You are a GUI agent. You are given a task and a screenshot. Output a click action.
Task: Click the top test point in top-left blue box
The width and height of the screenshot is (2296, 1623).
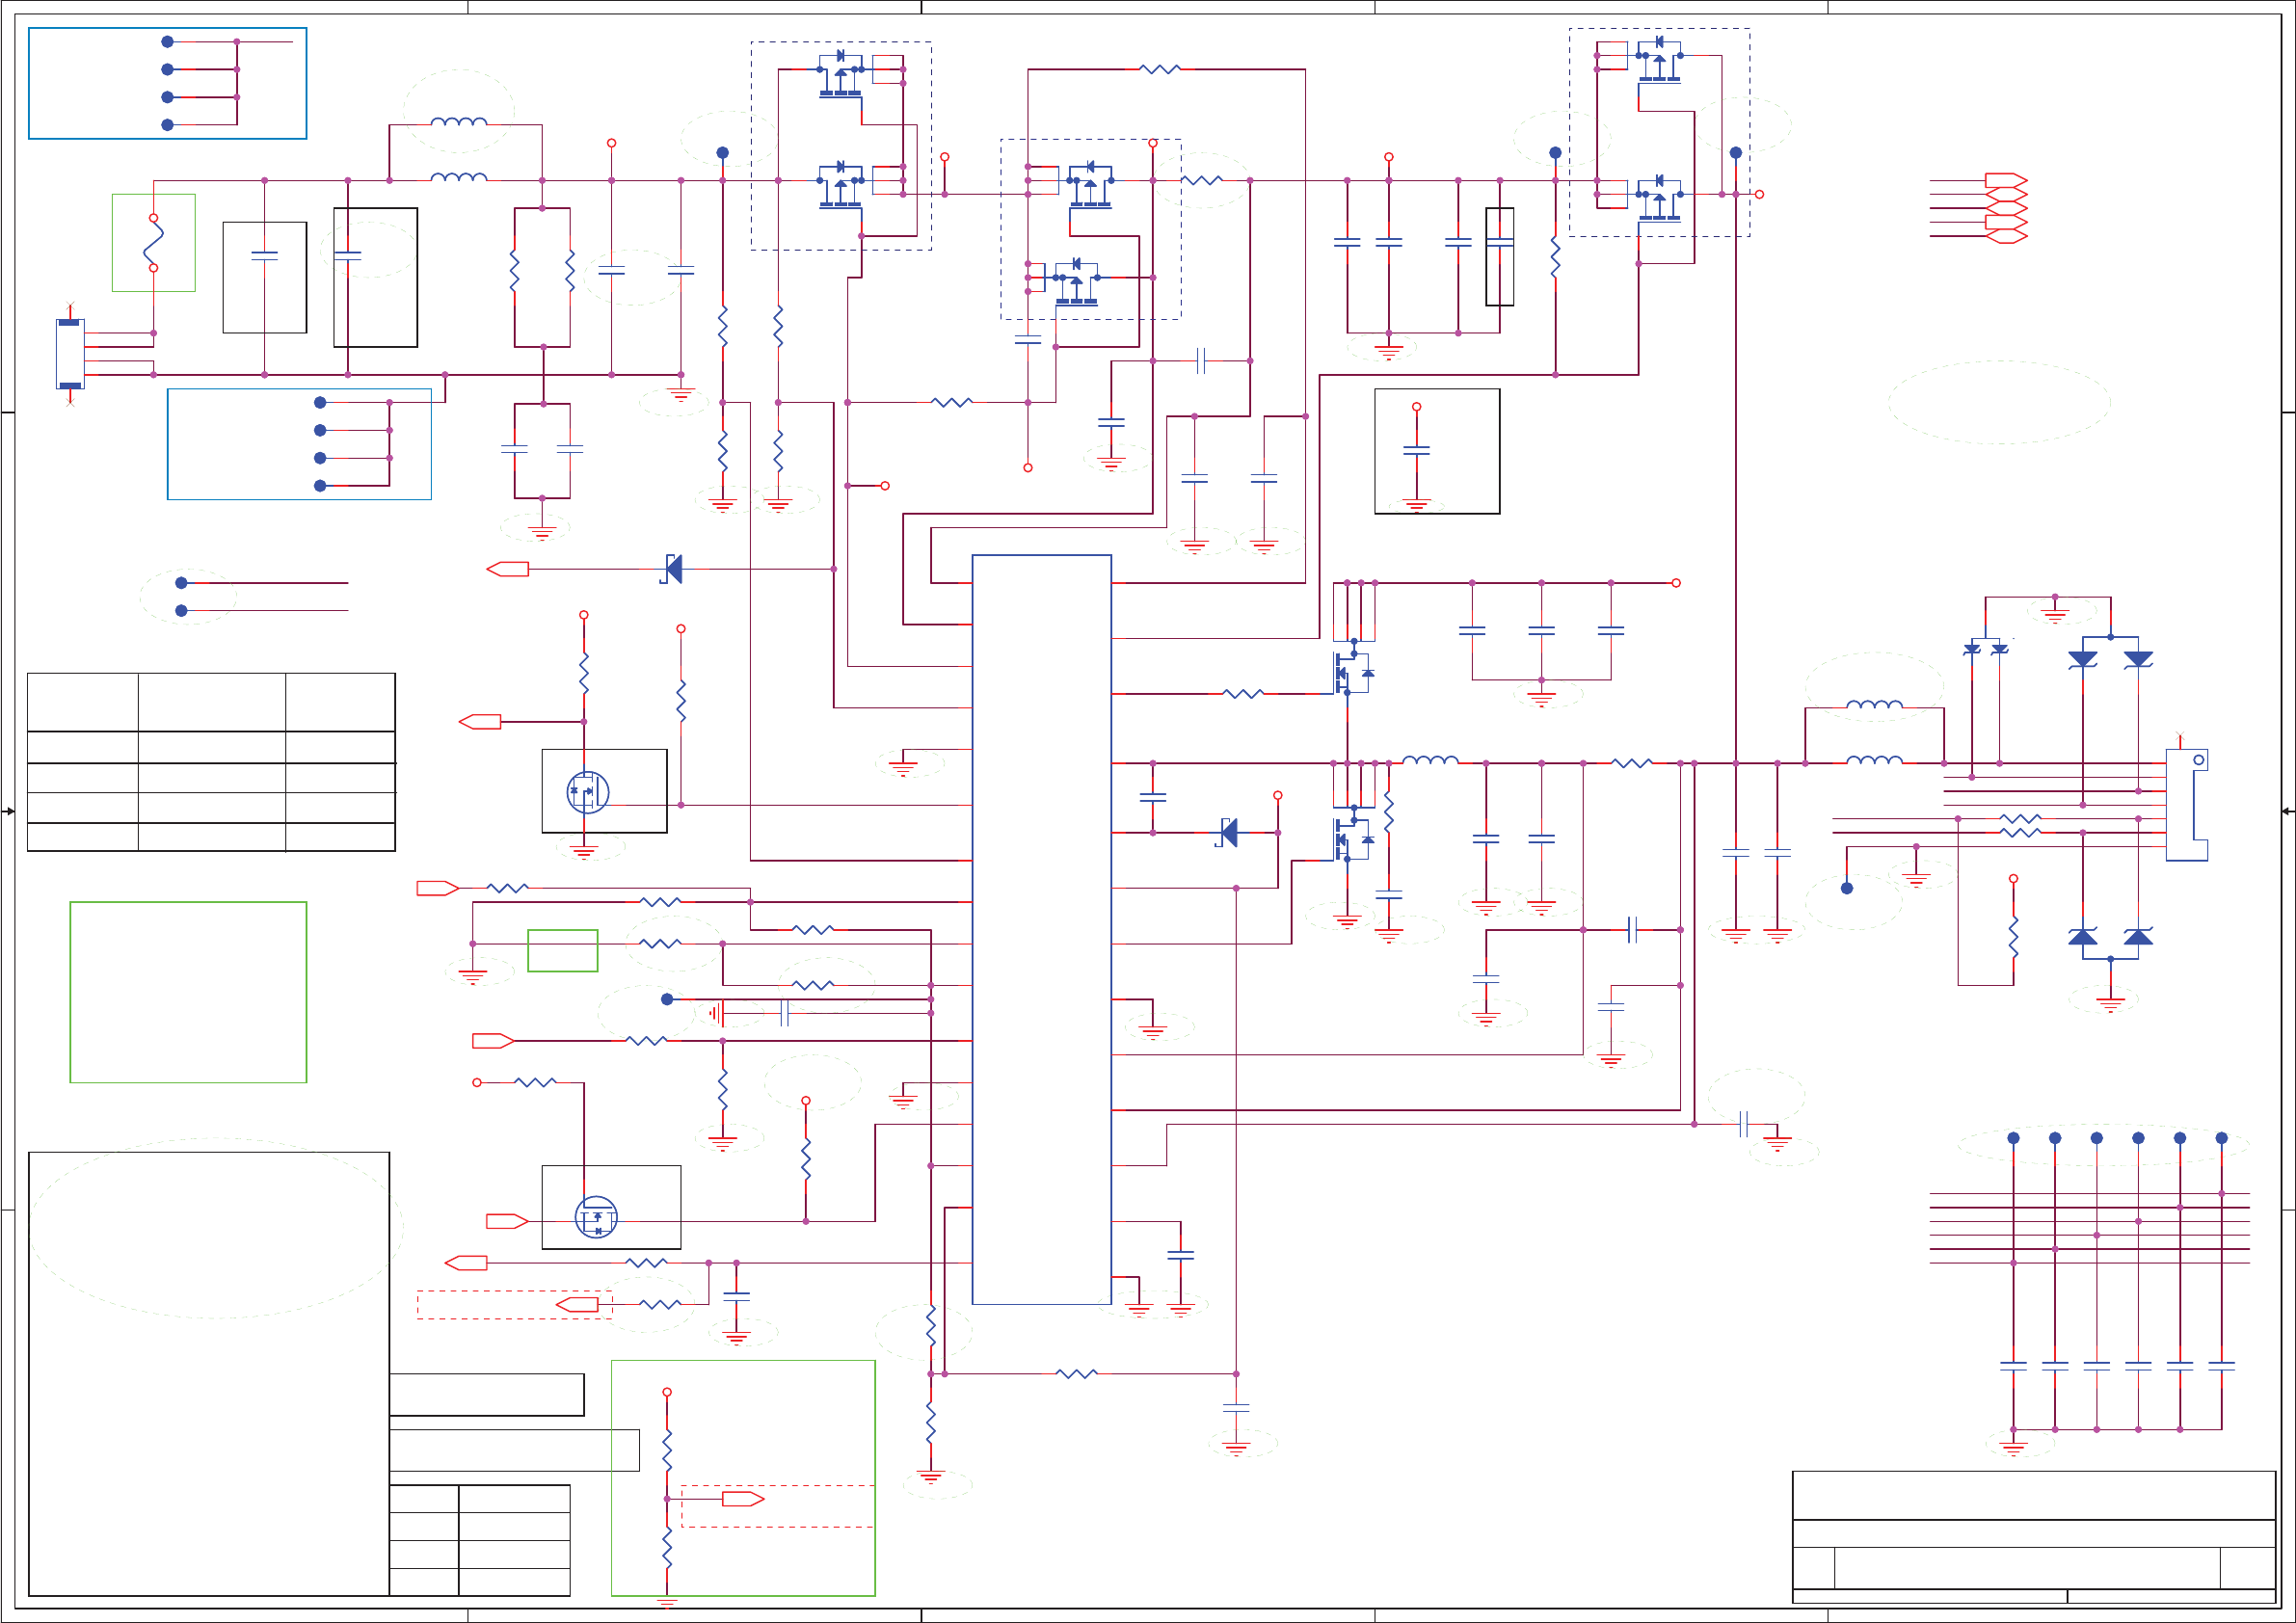[168, 42]
